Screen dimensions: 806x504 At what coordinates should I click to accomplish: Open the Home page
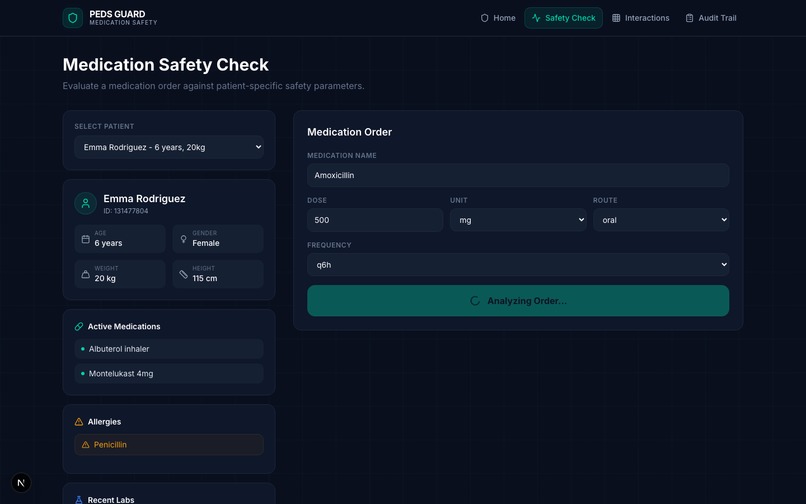pos(498,18)
